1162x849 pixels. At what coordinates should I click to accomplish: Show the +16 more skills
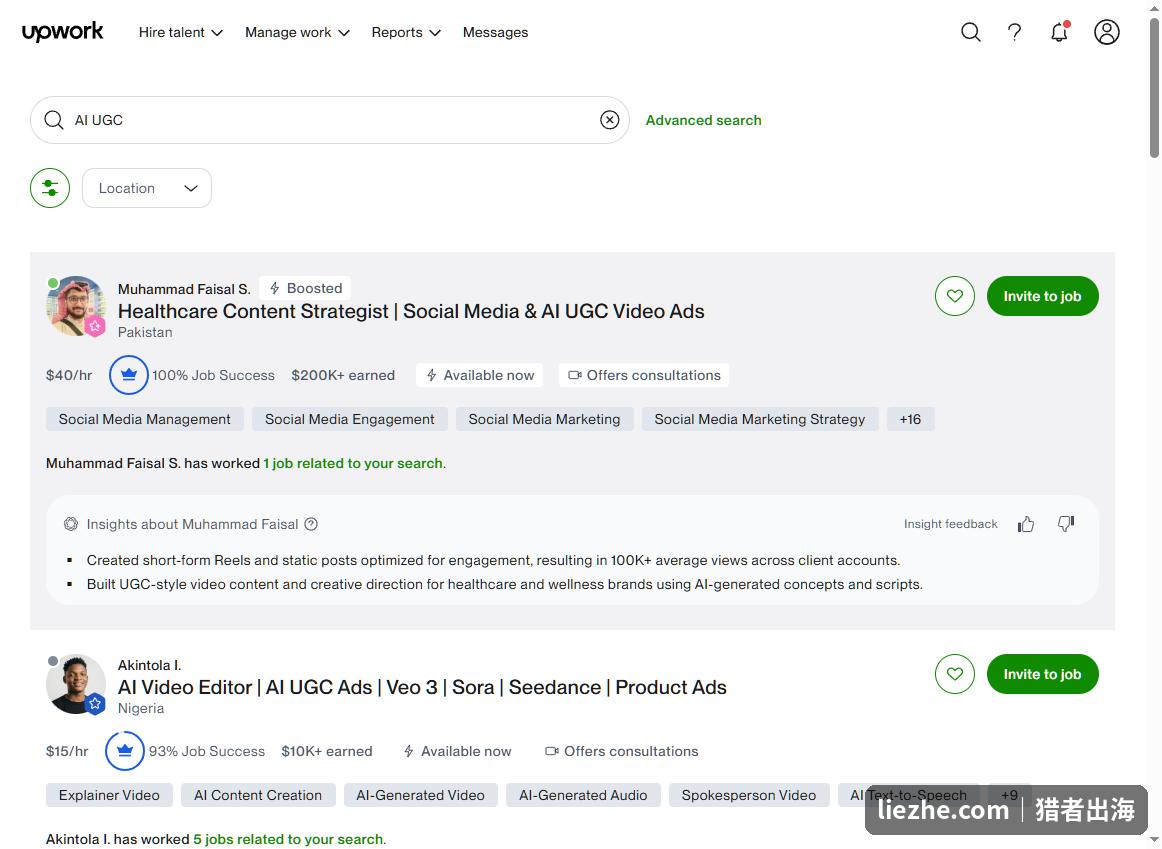pyautogui.click(x=910, y=419)
